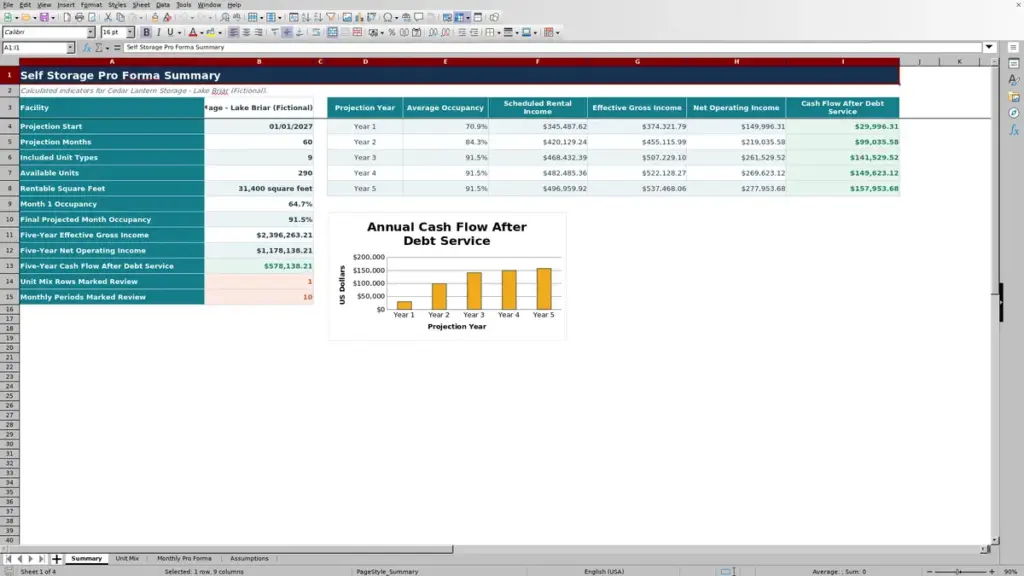This screenshot has width=1024, height=576.
Task: Open the sidebar Styles icon
Action: coord(1014,80)
